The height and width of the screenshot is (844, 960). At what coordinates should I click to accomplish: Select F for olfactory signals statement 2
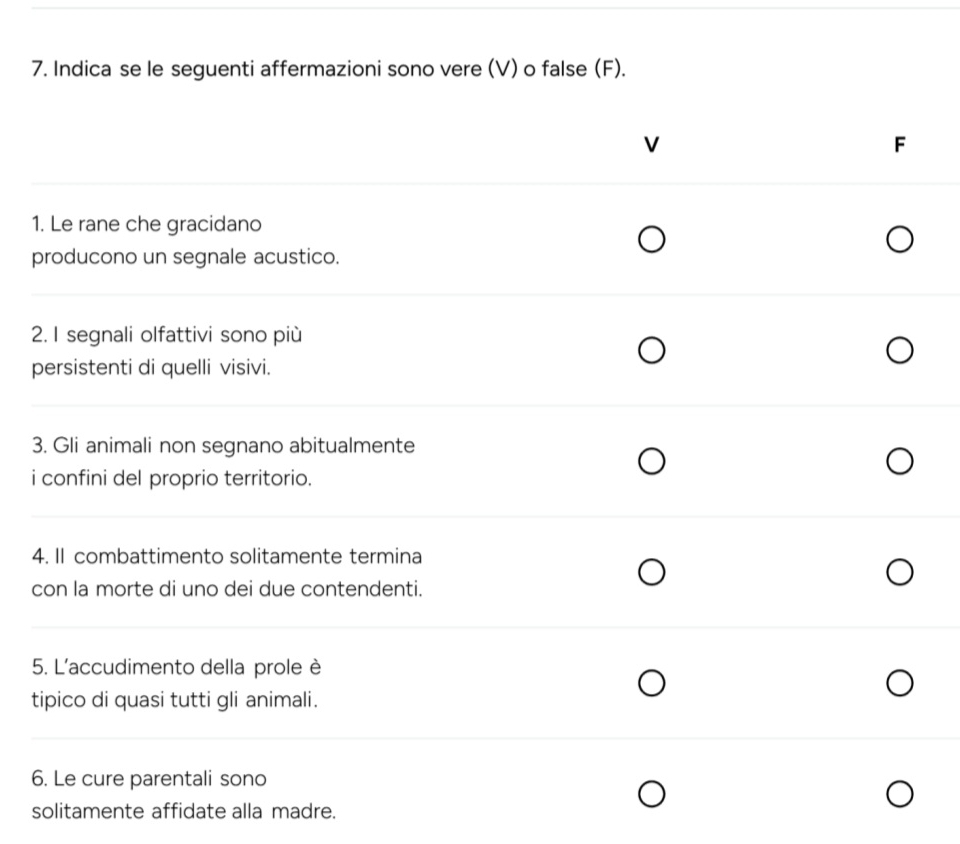coord(899,351)
